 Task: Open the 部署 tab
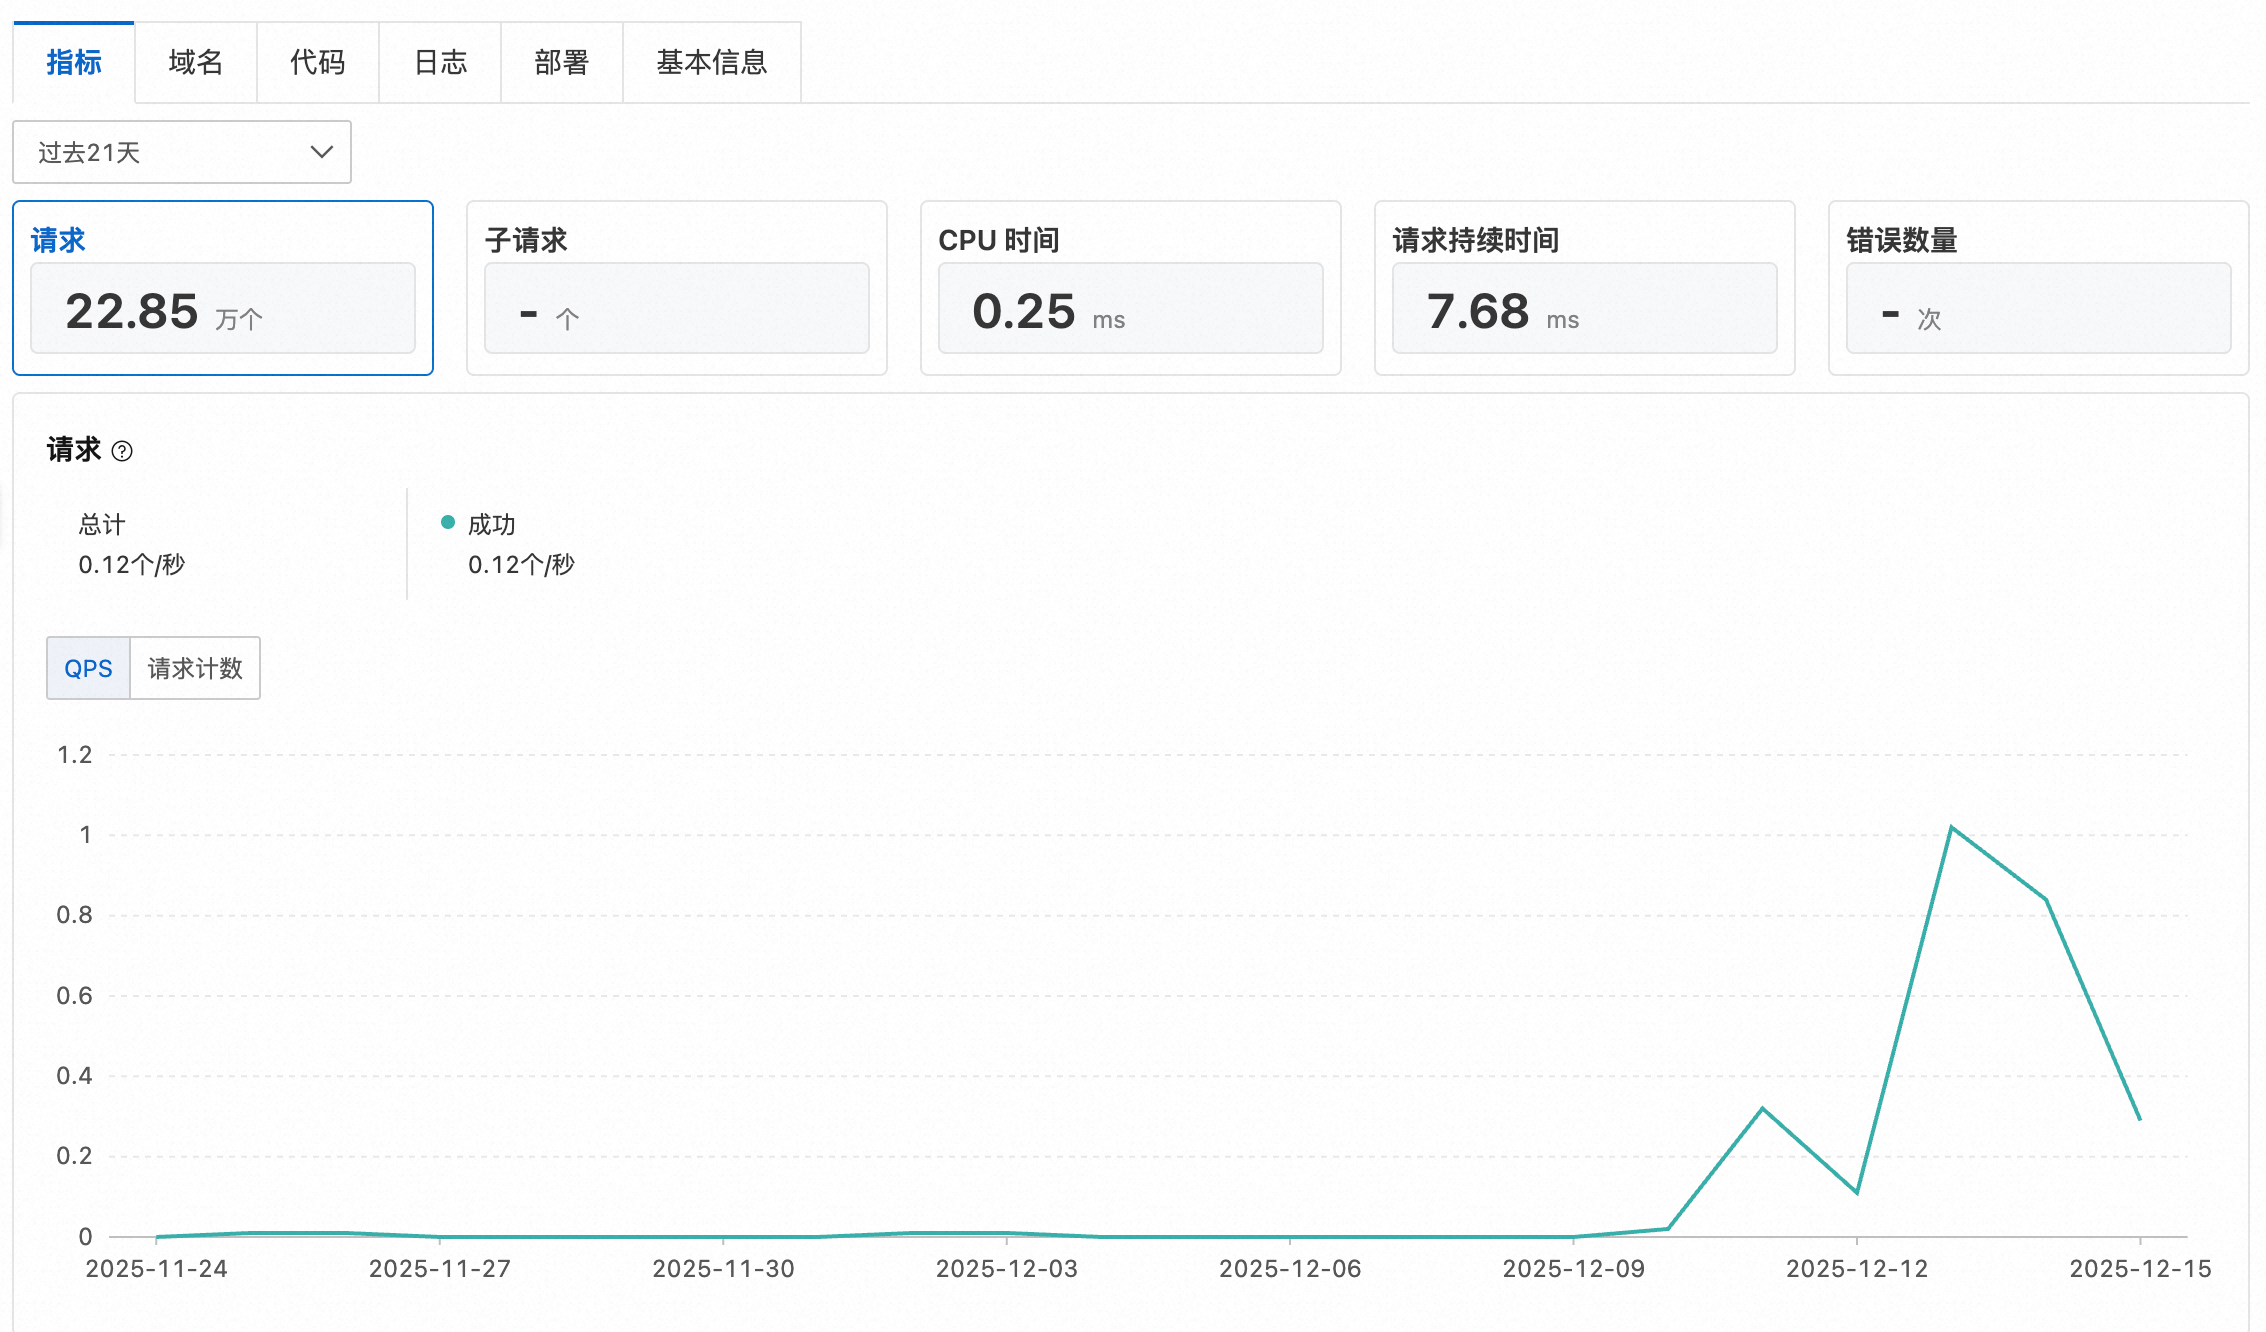(x=561, y=63)
